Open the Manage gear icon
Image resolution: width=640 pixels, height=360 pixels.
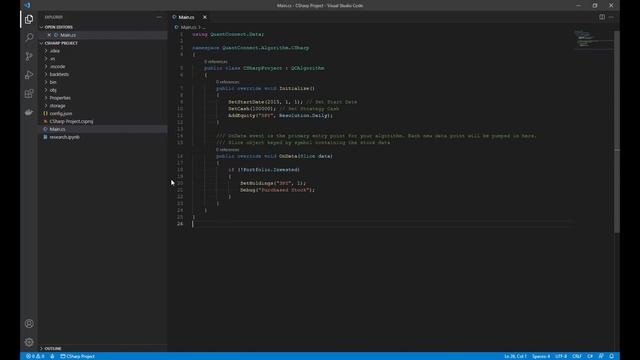[x=29, y=342]
